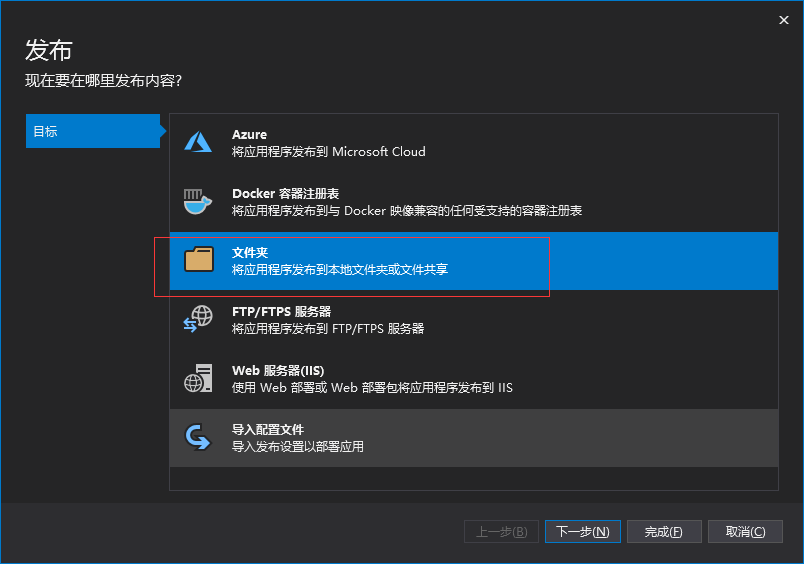Choose Docker 容器注册表 publish option
Viewport: 804px width, 564px height.
[x=474, y=202]
